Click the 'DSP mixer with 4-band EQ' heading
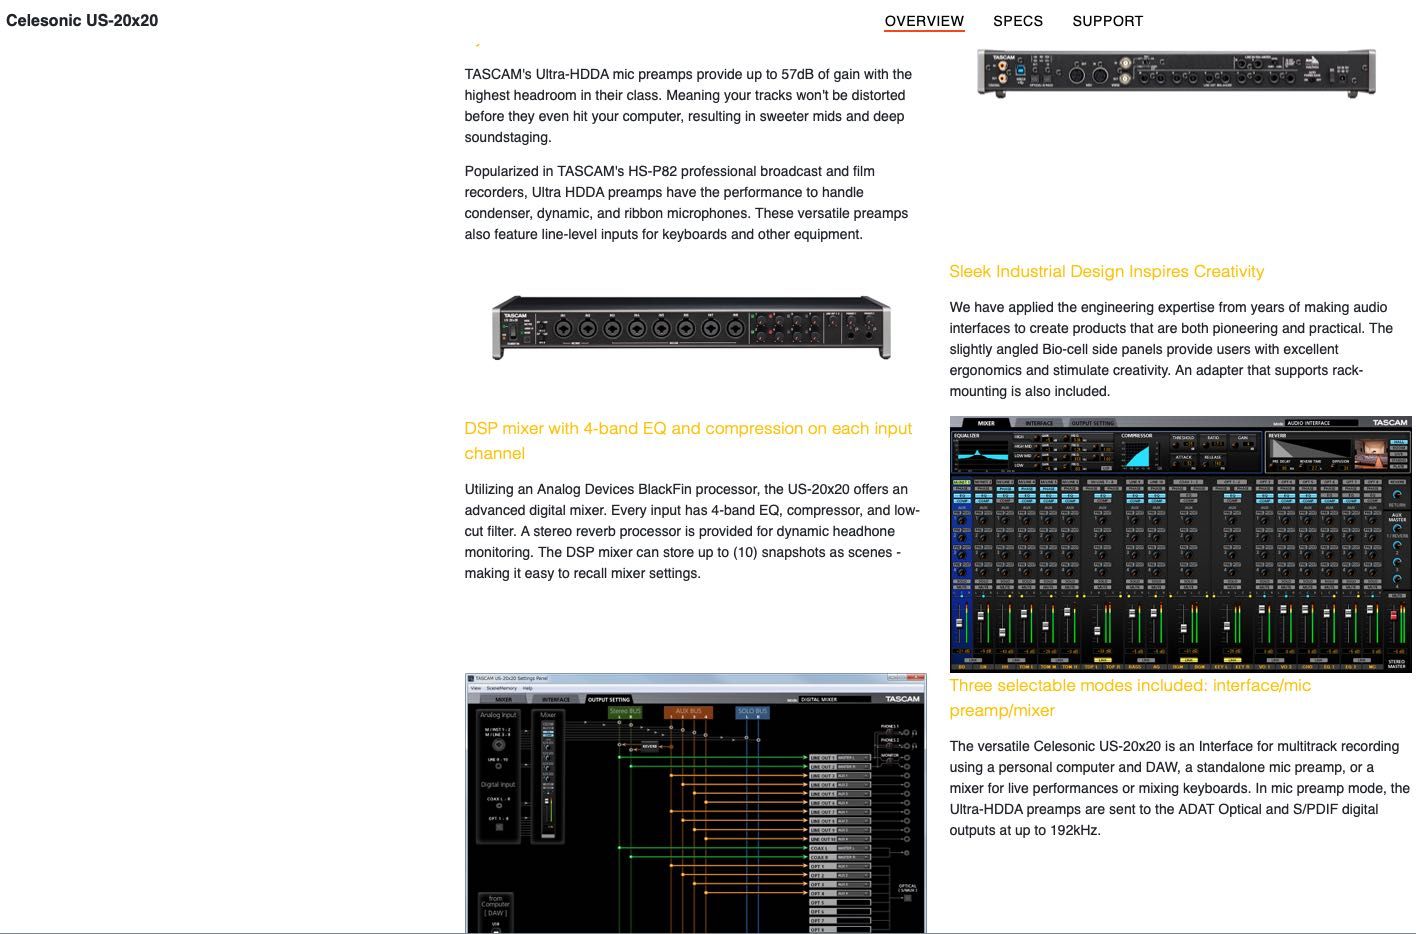1416x934 pixels. point(688,440)
